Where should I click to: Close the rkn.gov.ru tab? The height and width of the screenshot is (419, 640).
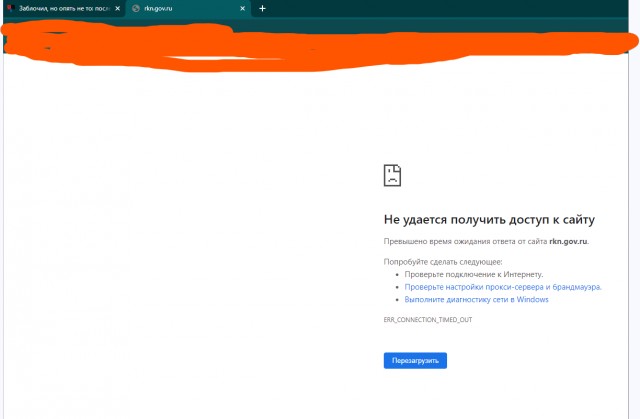(242, 8)
